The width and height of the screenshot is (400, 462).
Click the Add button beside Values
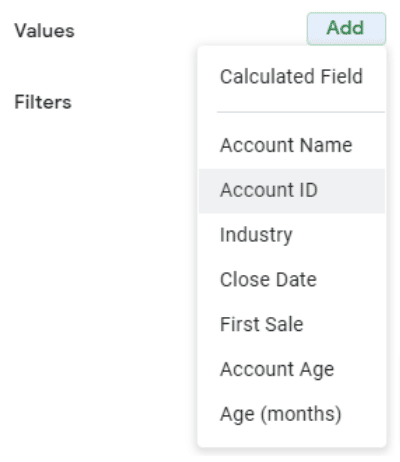point(346,28)
